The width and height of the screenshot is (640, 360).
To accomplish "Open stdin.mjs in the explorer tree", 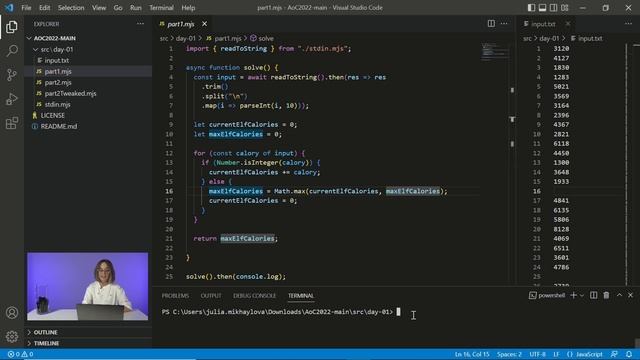I will [57, 104].
